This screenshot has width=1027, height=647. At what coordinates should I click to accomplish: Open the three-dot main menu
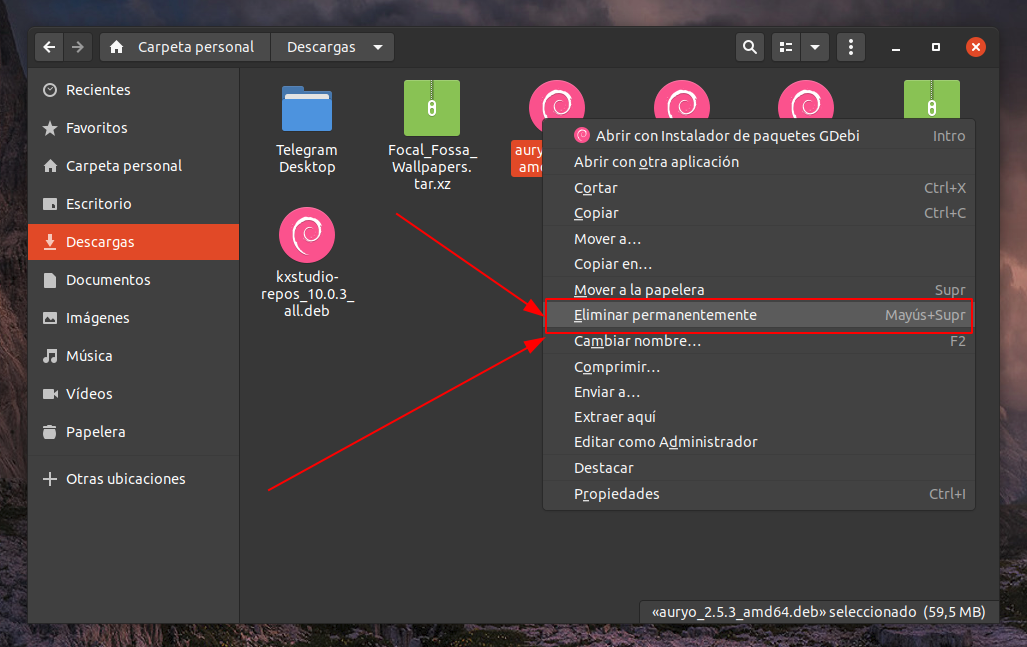point(850,47)
